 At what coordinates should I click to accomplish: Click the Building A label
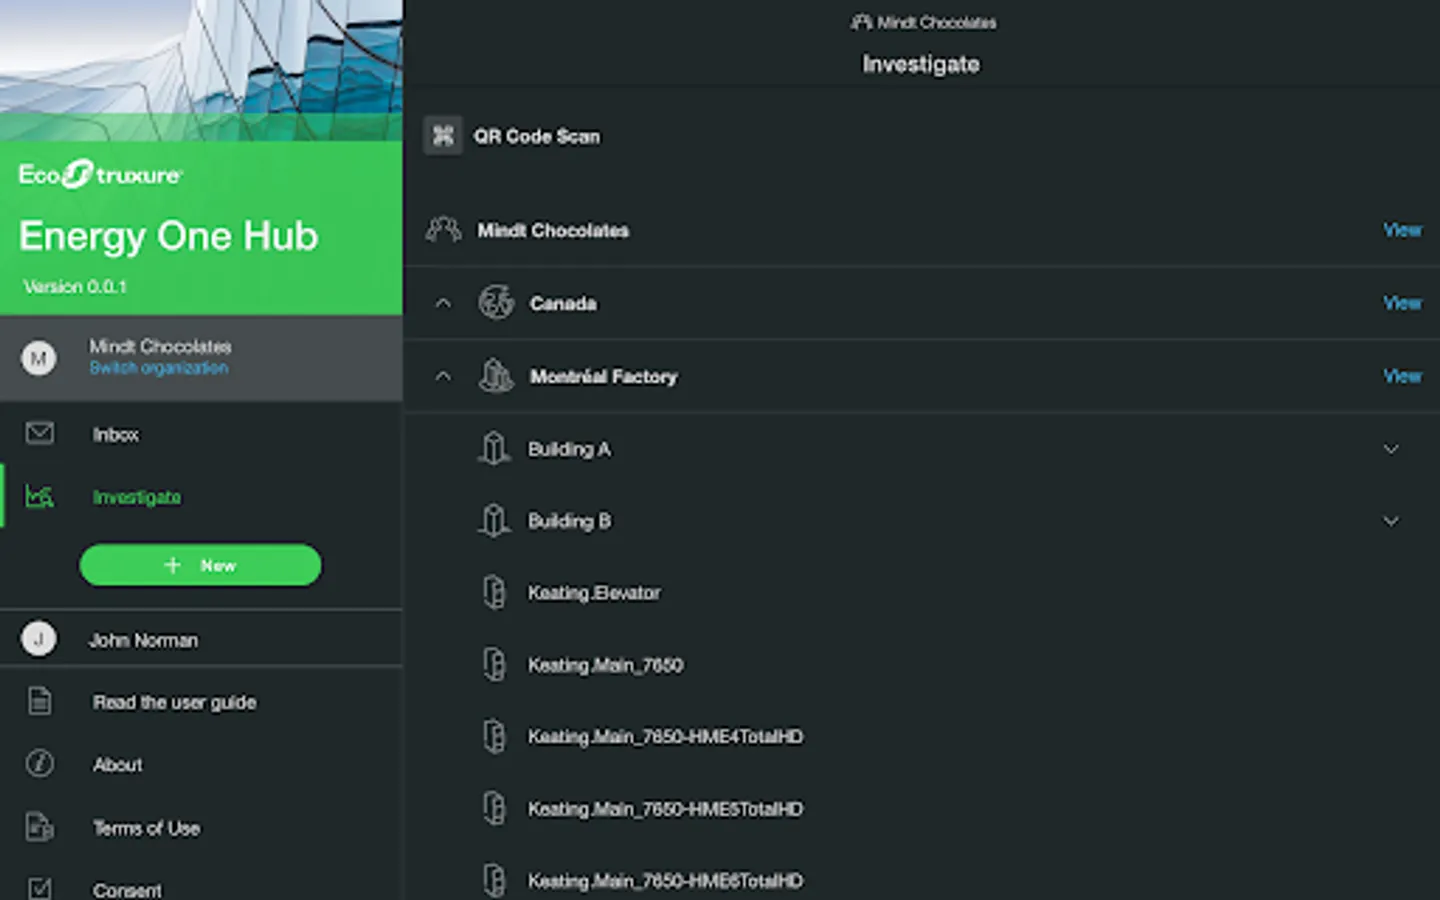(569, 449)
